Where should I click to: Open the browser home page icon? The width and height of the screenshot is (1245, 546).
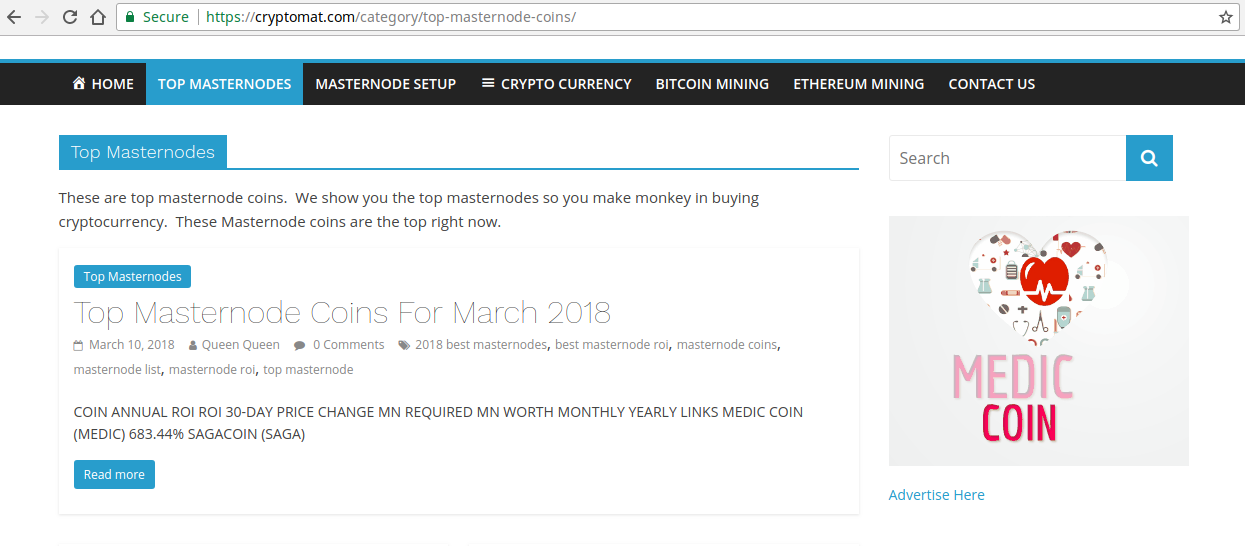tap(98, 17)
